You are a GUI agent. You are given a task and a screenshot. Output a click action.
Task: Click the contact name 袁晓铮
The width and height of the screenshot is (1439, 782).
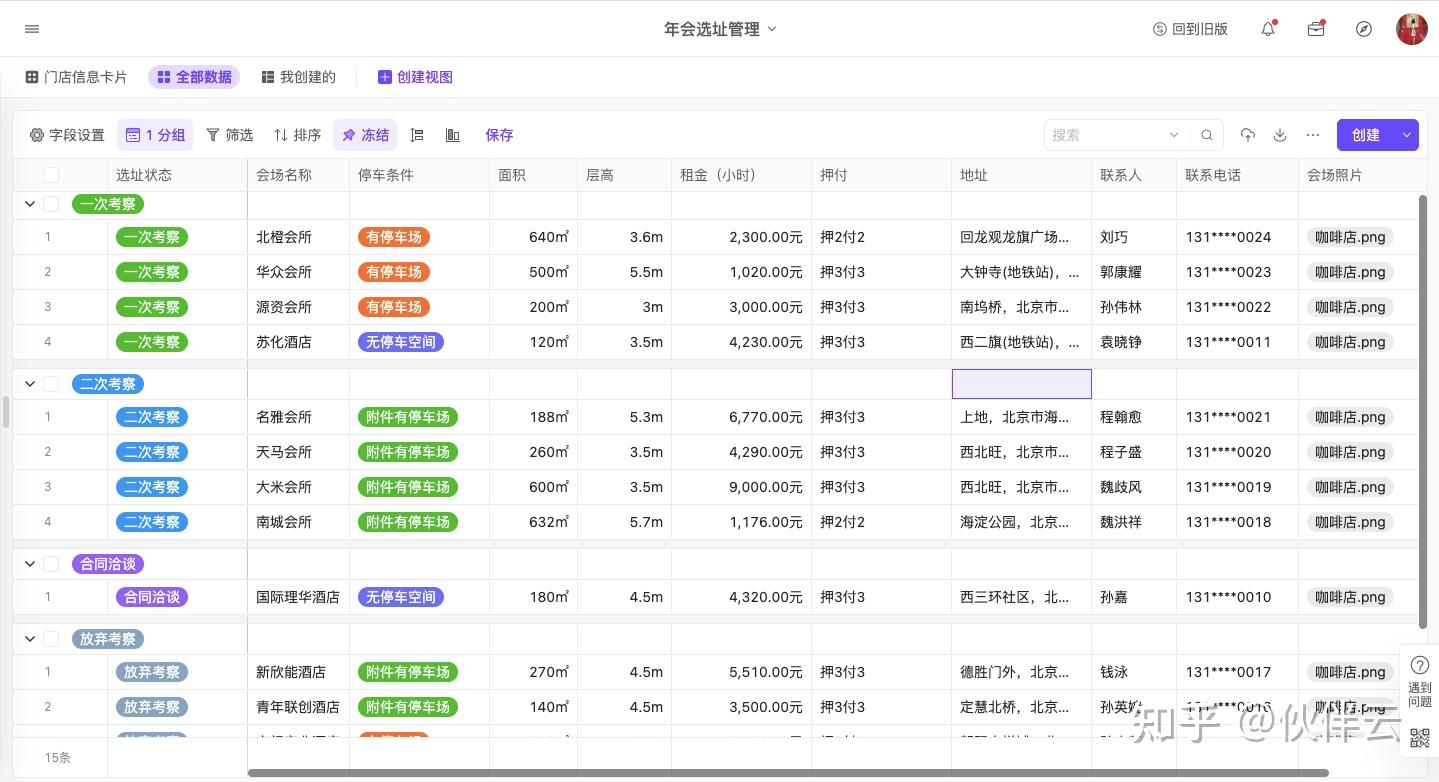click(1121, 342)
